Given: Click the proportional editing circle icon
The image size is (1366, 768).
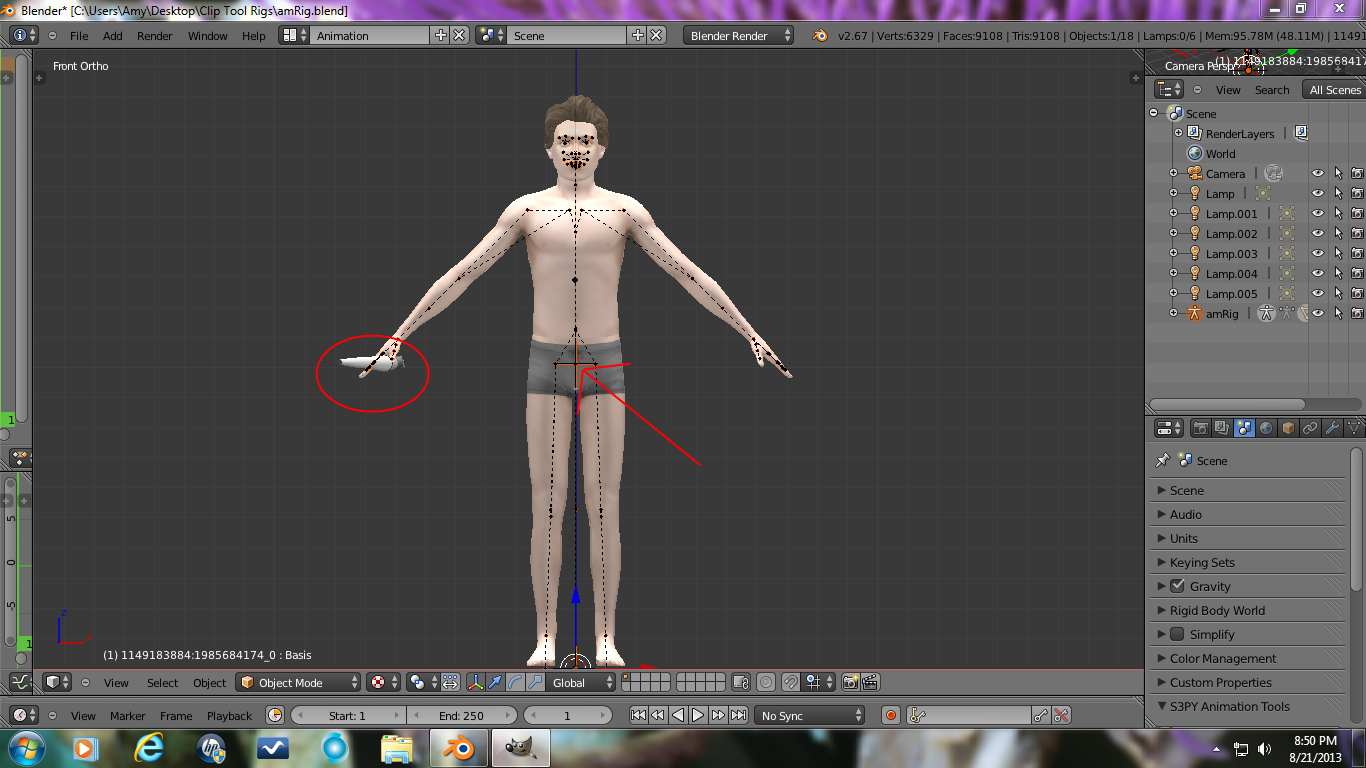Looking at the screenshot, I should pos(765,682).
